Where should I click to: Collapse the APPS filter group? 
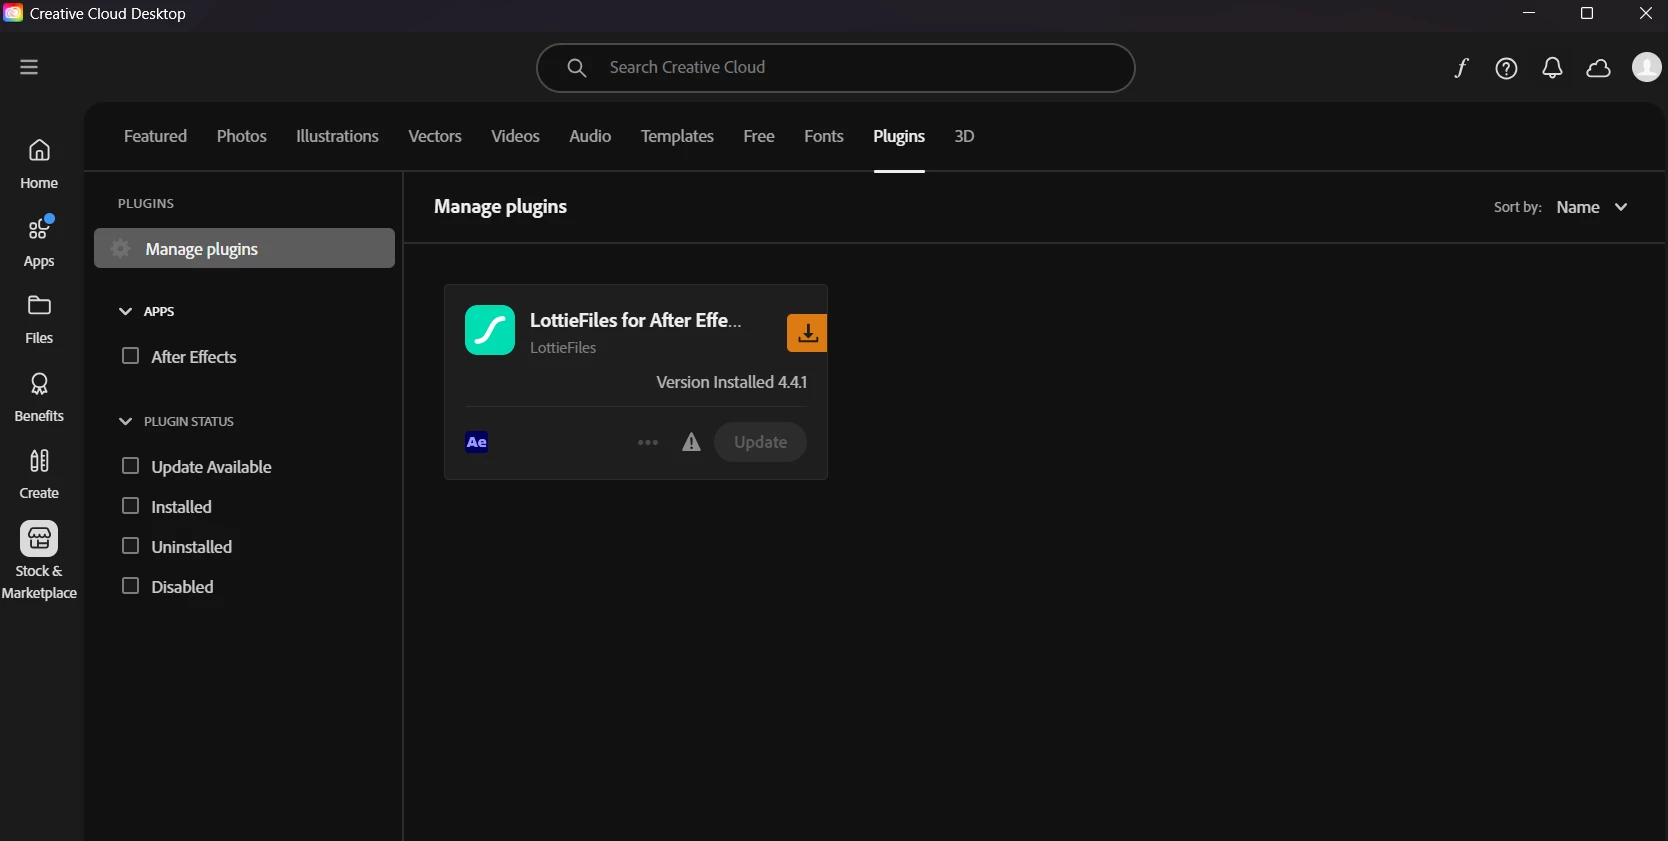pos(126,312)
